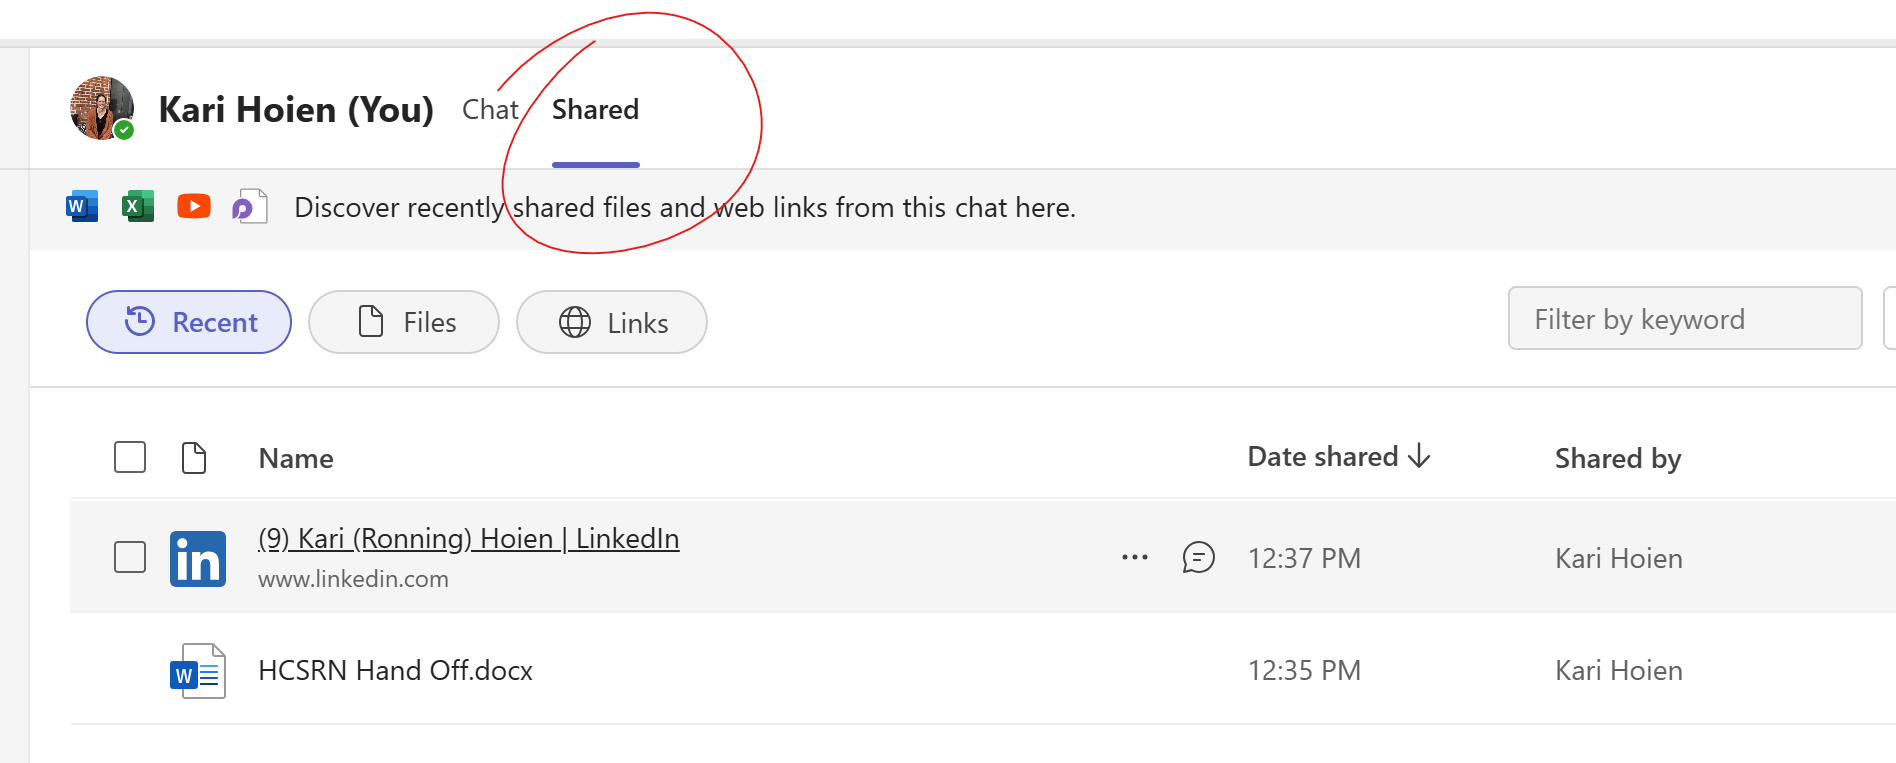Click the Excel icon in banner
The height and width of the screenshot is (763, 1896).
point(138,207)
